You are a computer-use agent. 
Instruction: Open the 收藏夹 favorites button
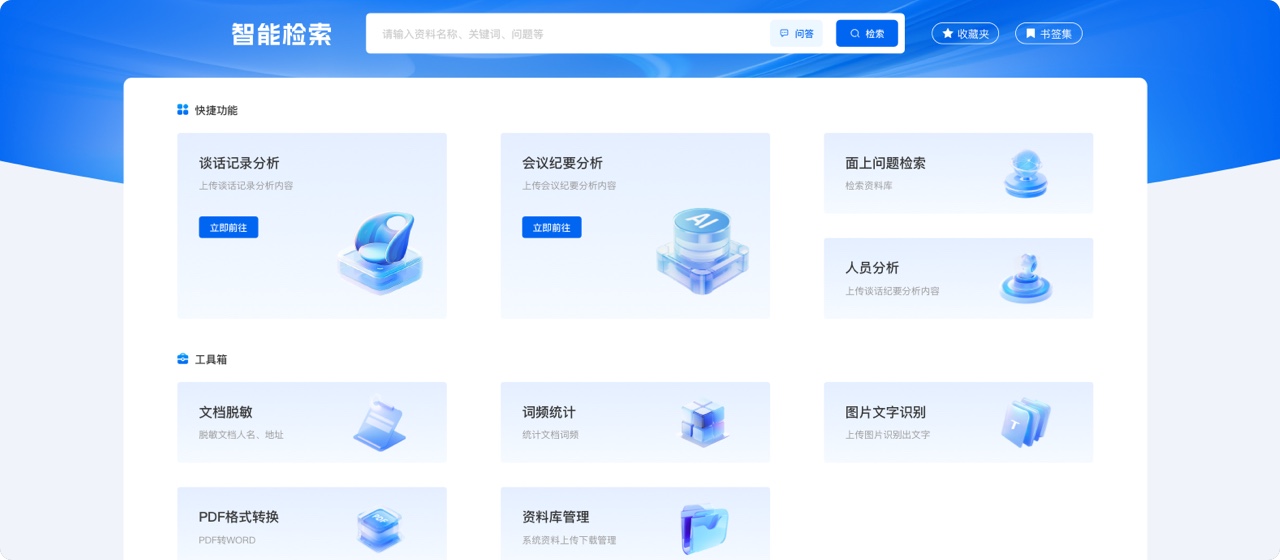(965, 34)
